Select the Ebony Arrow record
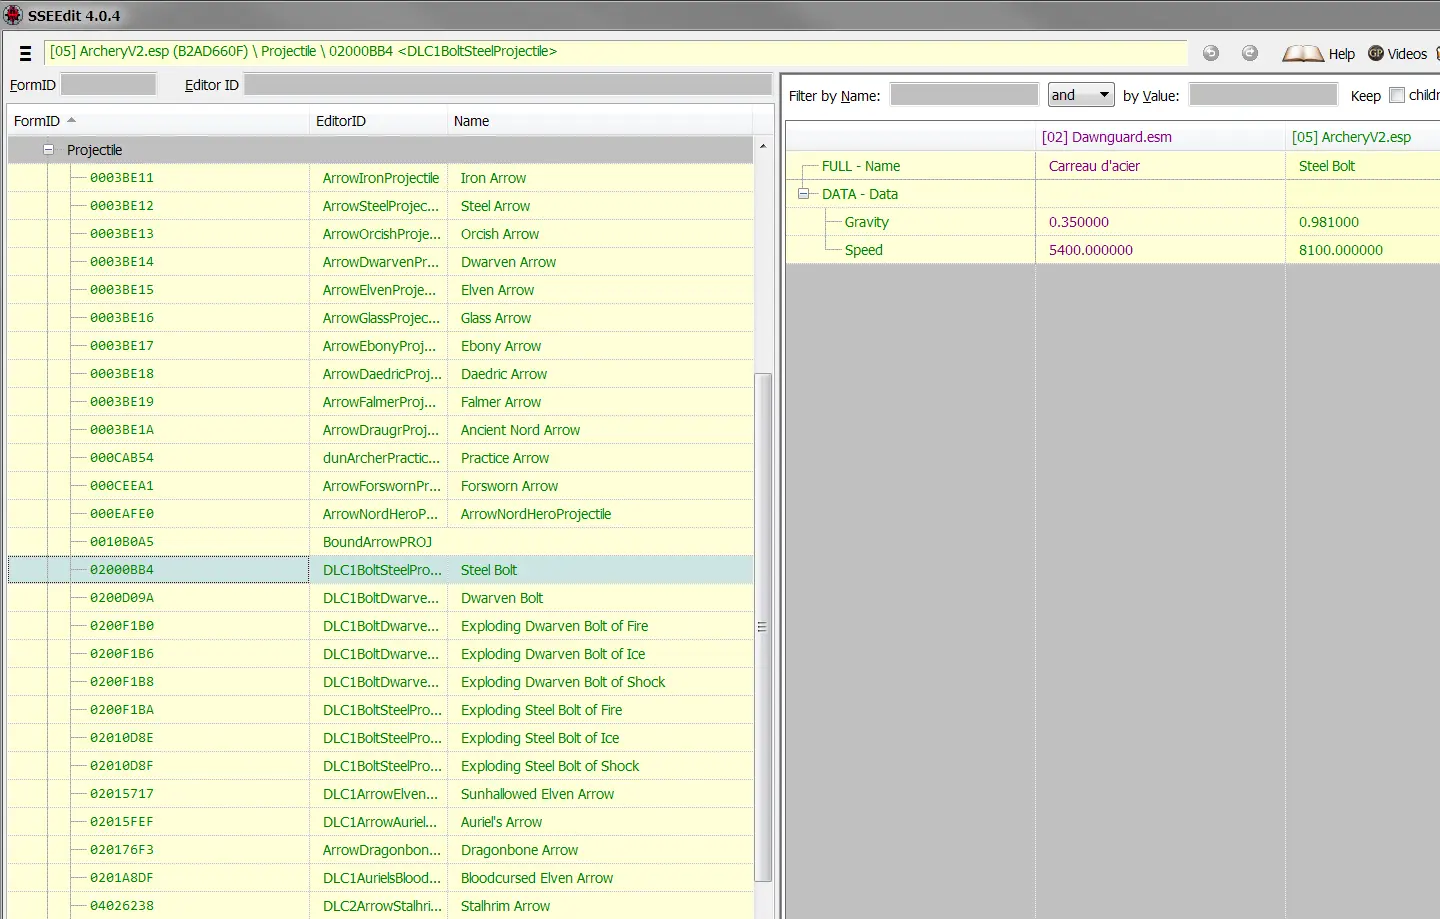Screen dimensions: 1440x919 (380, 346)
